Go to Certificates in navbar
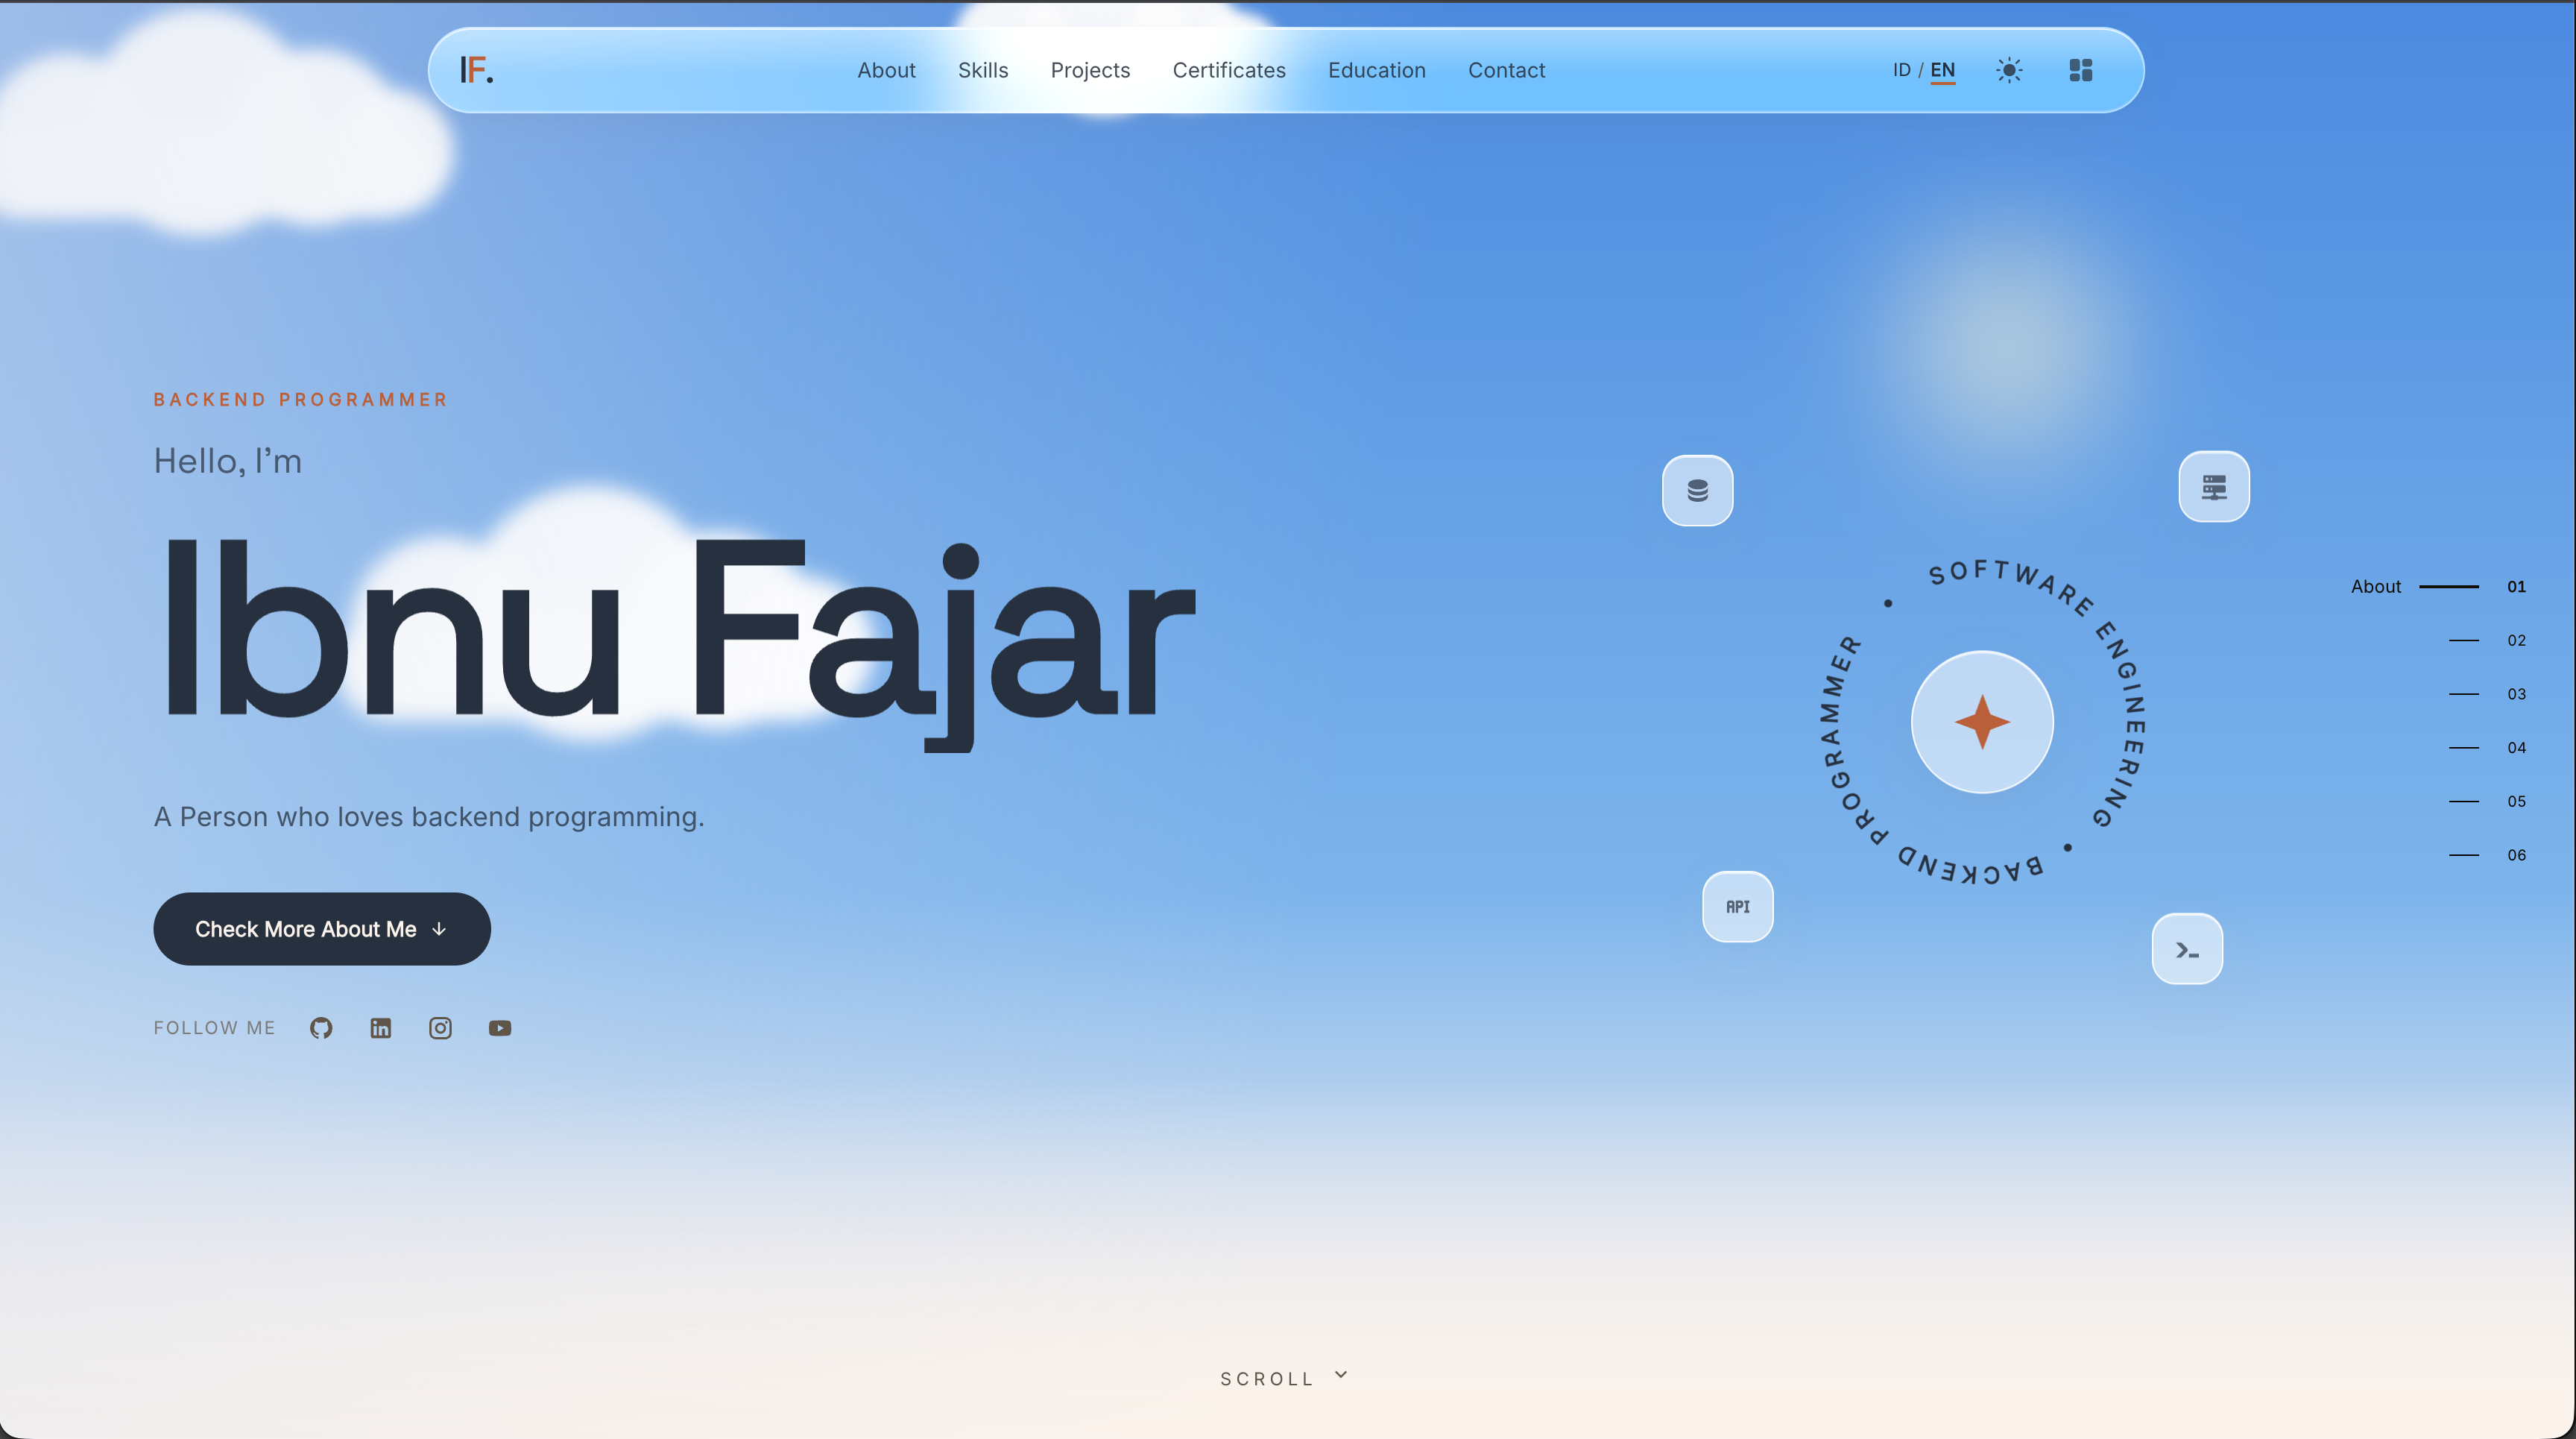2576x1439 pixels. [x=1229, y=70]
